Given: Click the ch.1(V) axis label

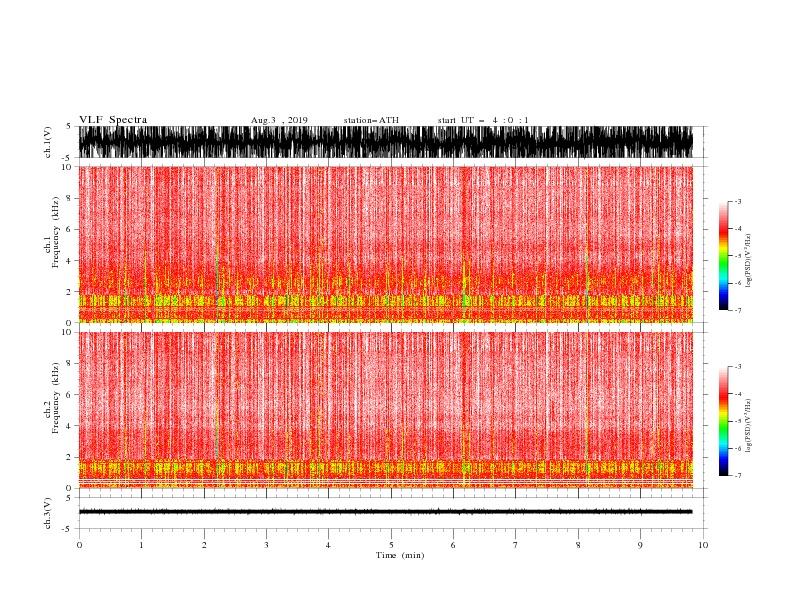Looking at the screenshot, I should [47, 142].
